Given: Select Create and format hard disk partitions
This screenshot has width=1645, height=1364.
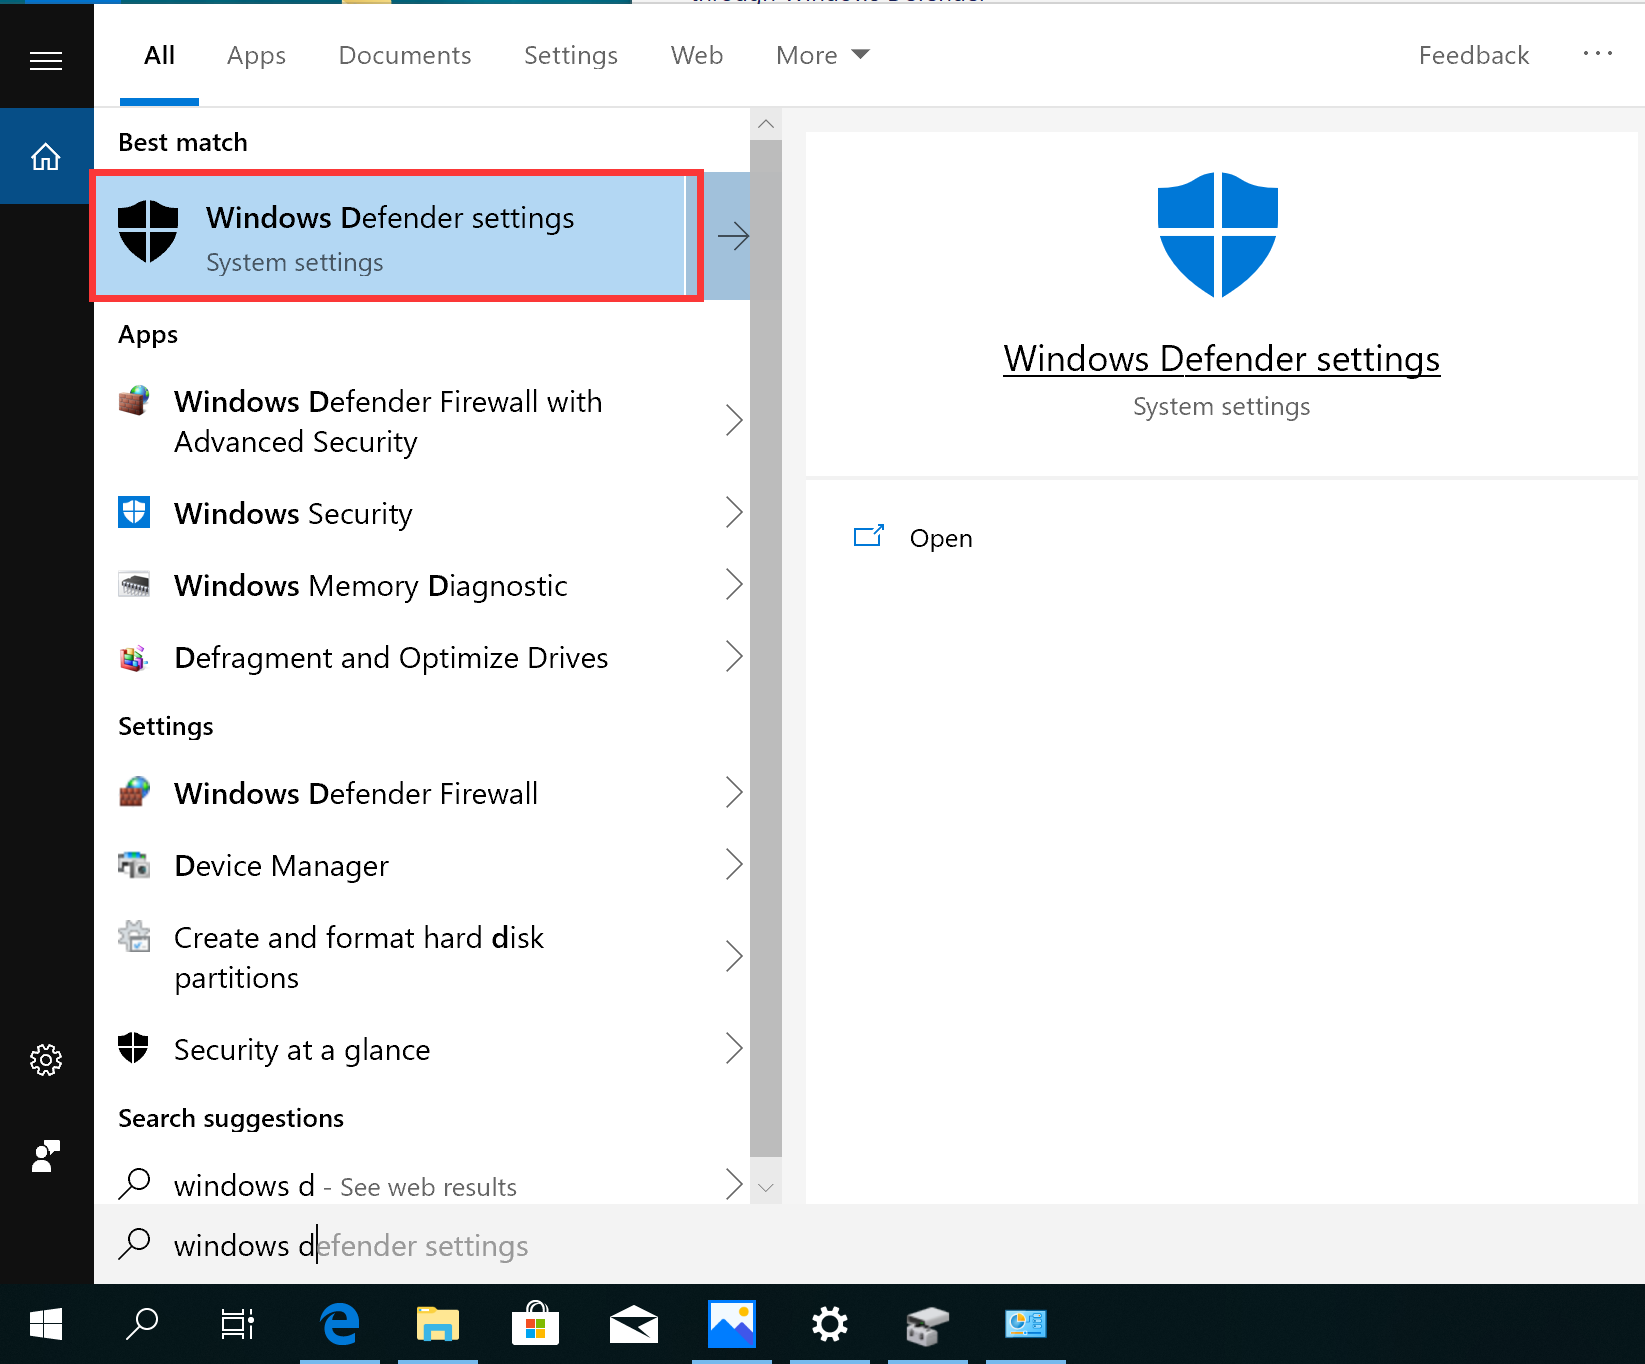Looking at the screenshot, I should (358, 956).
